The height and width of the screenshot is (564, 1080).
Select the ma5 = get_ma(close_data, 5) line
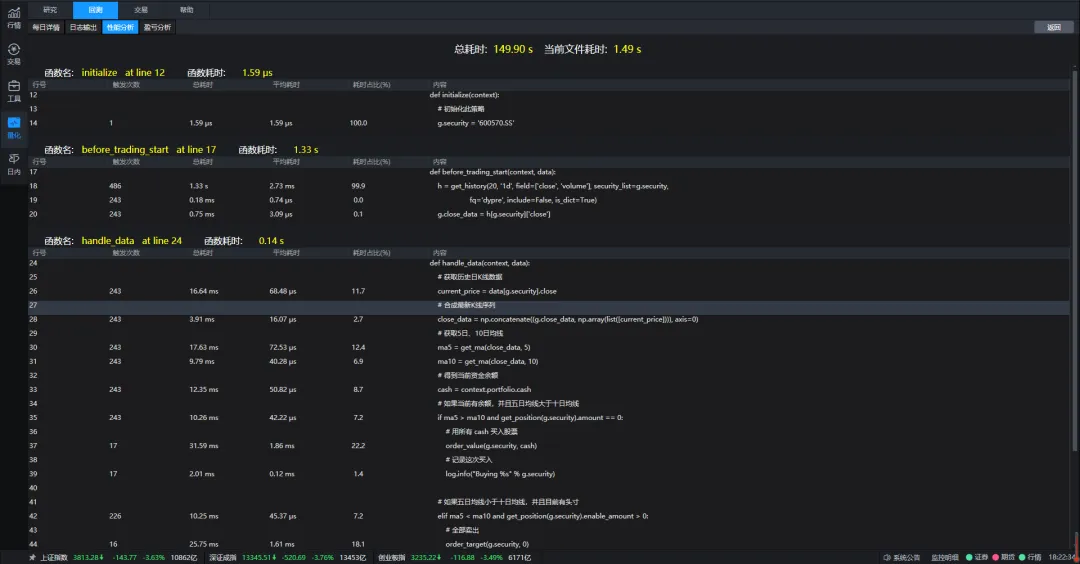pyautogui.click(x=484, y=348)
